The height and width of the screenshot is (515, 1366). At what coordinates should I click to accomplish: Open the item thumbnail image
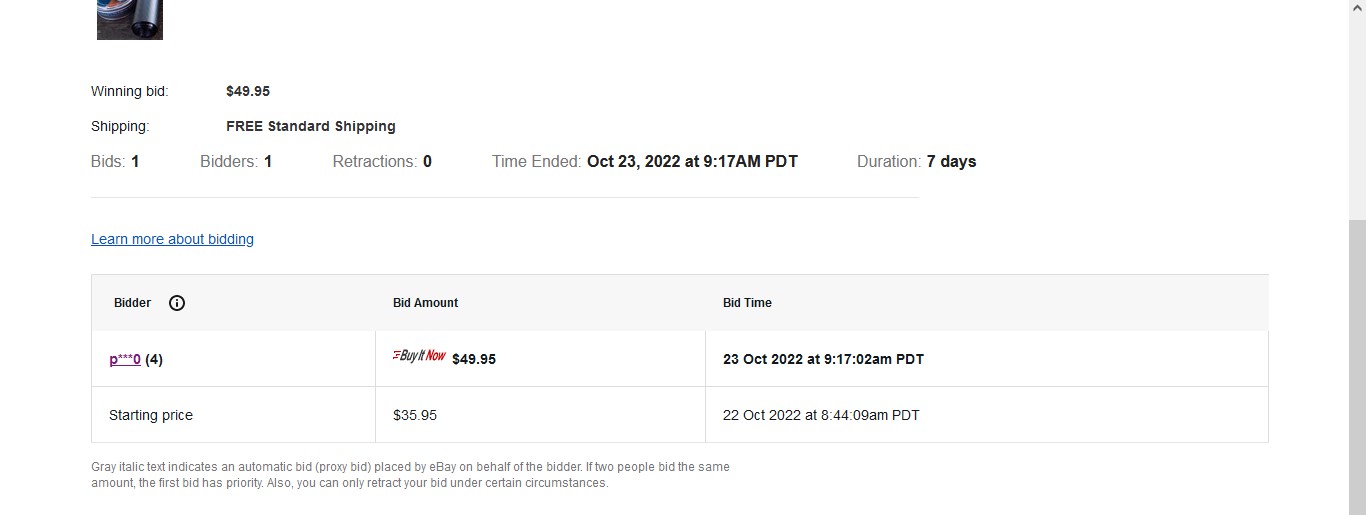coord(130,19)
